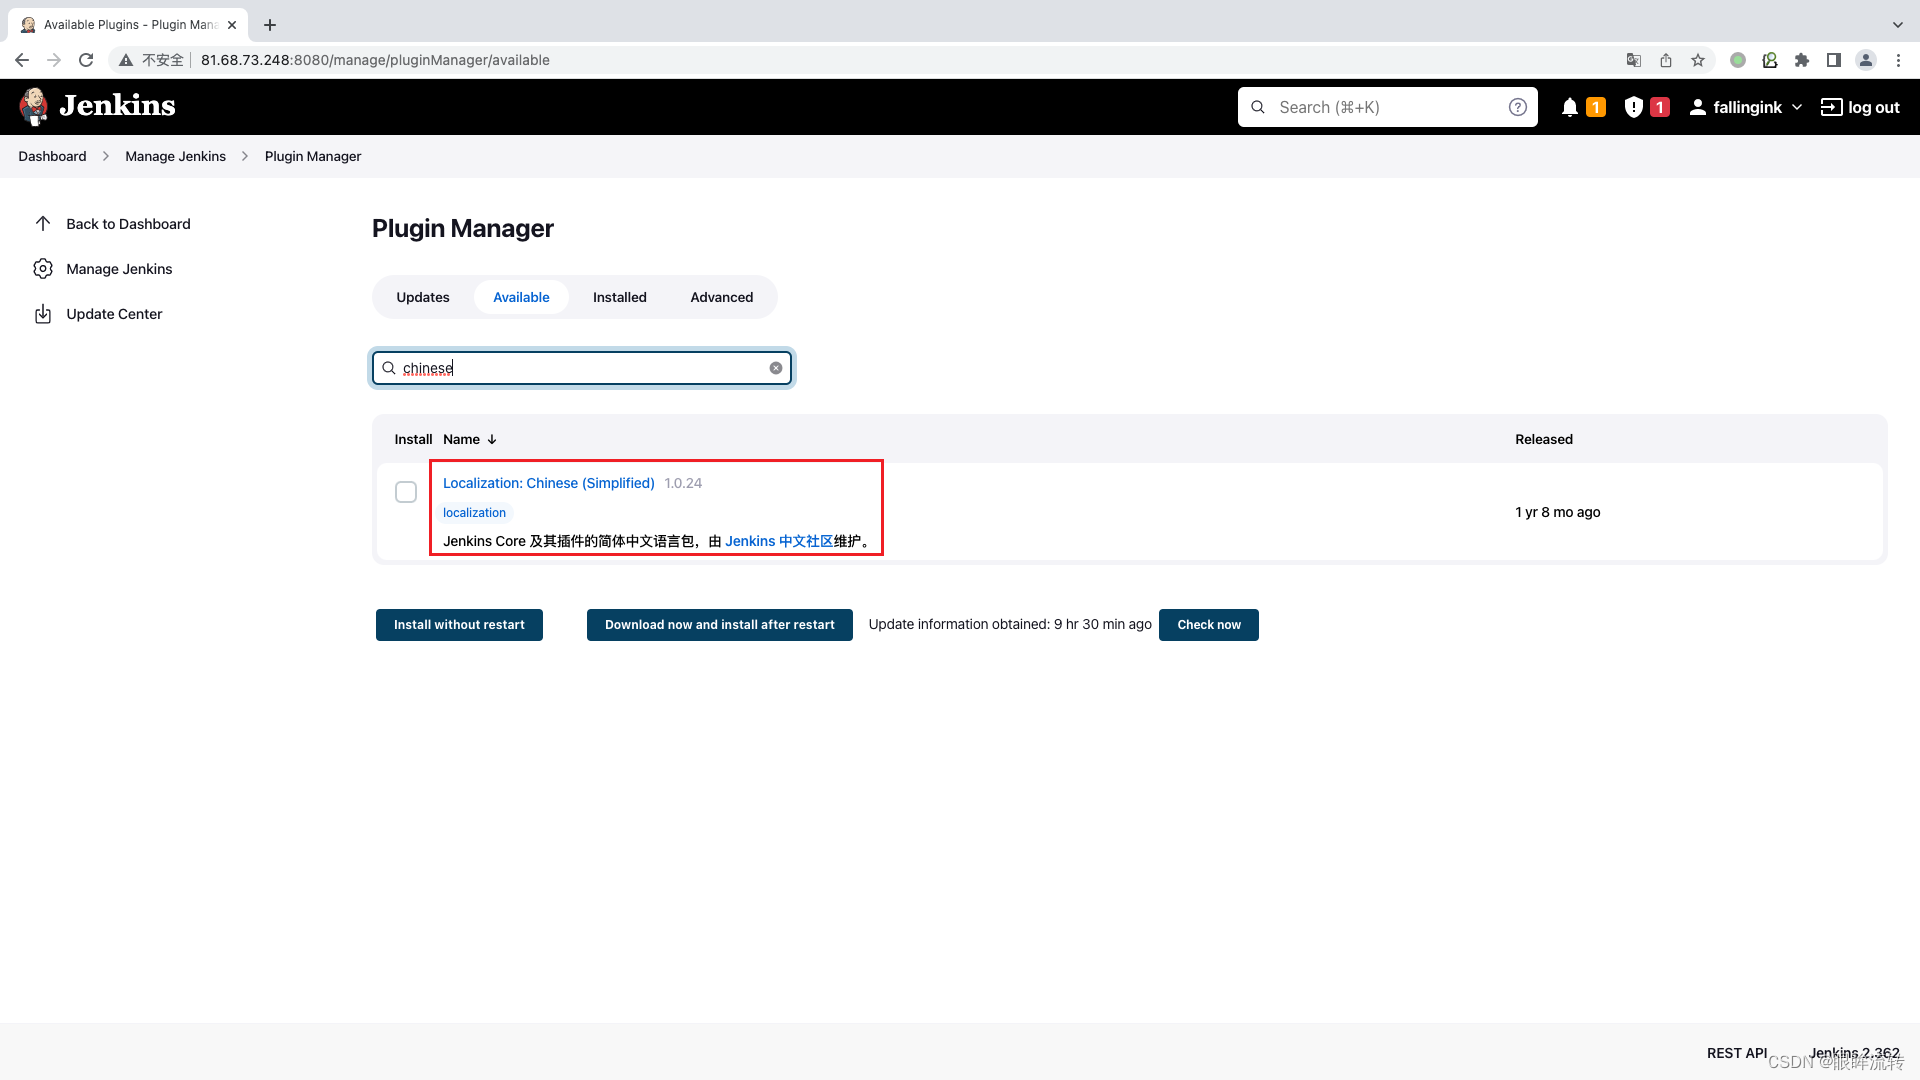Expand Dashboard breadcrumb chevron
The width and height of the screenshot is (1920, 1080).
point(105,156)
